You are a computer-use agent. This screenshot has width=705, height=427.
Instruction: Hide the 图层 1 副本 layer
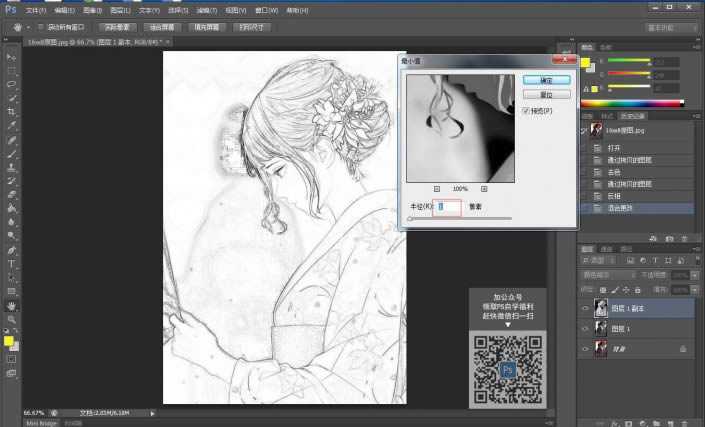[585, 309]
